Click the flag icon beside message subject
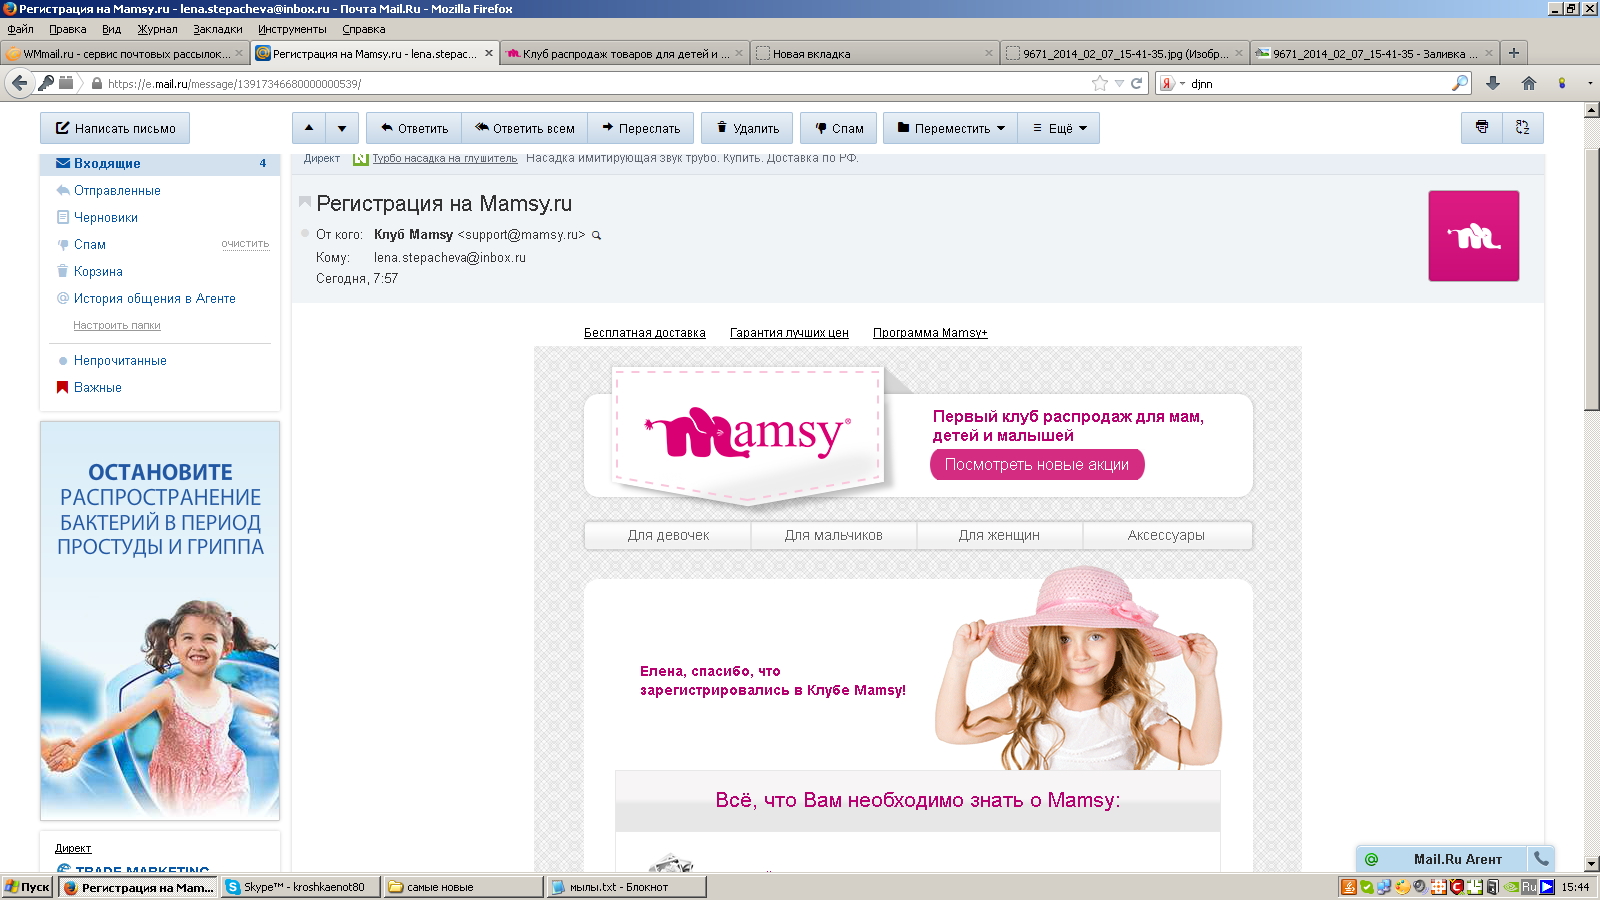 (305, 202)
